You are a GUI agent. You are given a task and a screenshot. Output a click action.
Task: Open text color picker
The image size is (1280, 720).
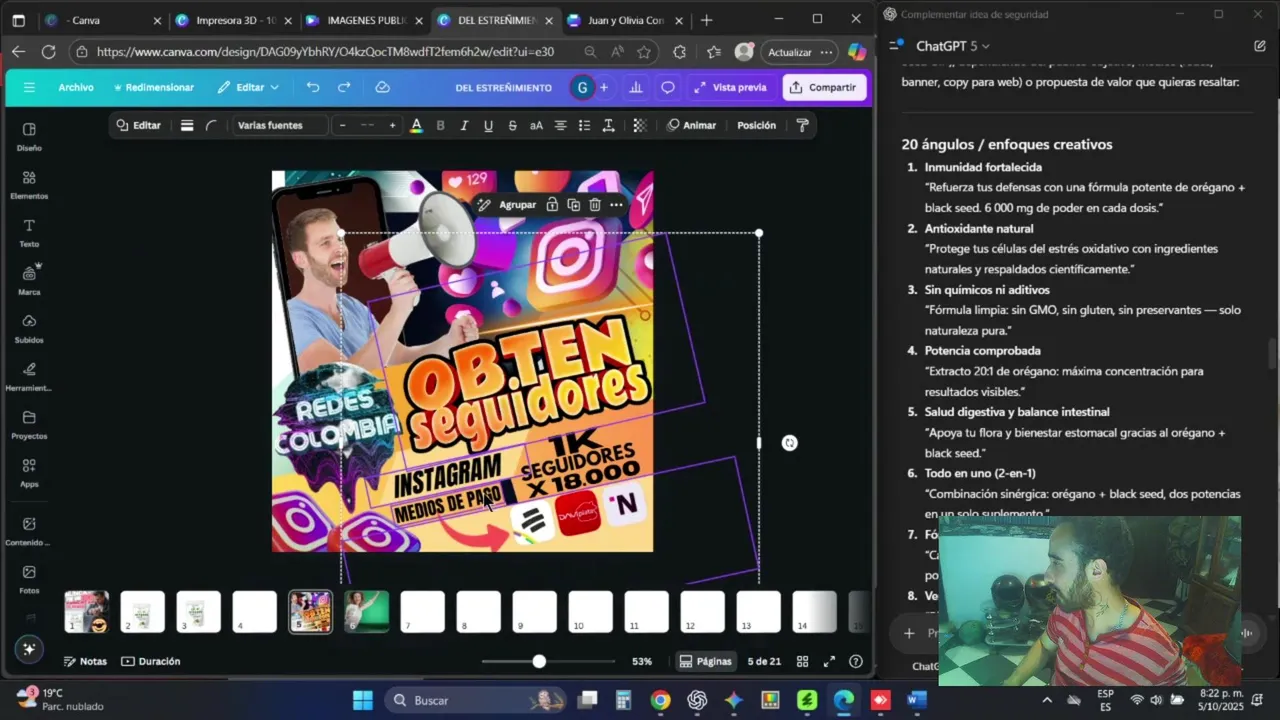[x=416, y=126]
